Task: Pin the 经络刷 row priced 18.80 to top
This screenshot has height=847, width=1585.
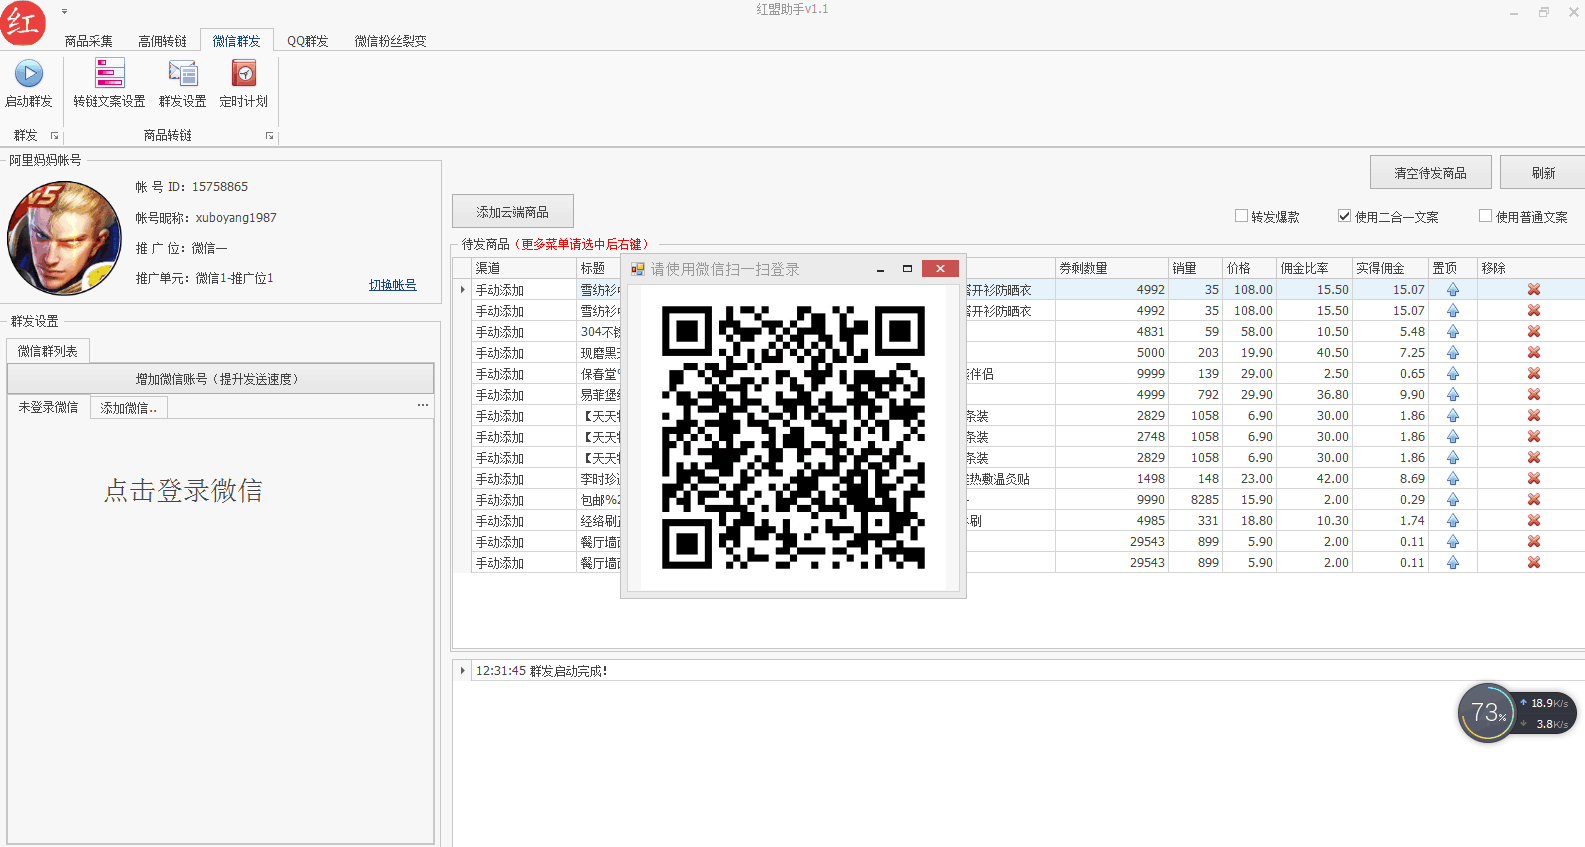Action: [1453, 521]
